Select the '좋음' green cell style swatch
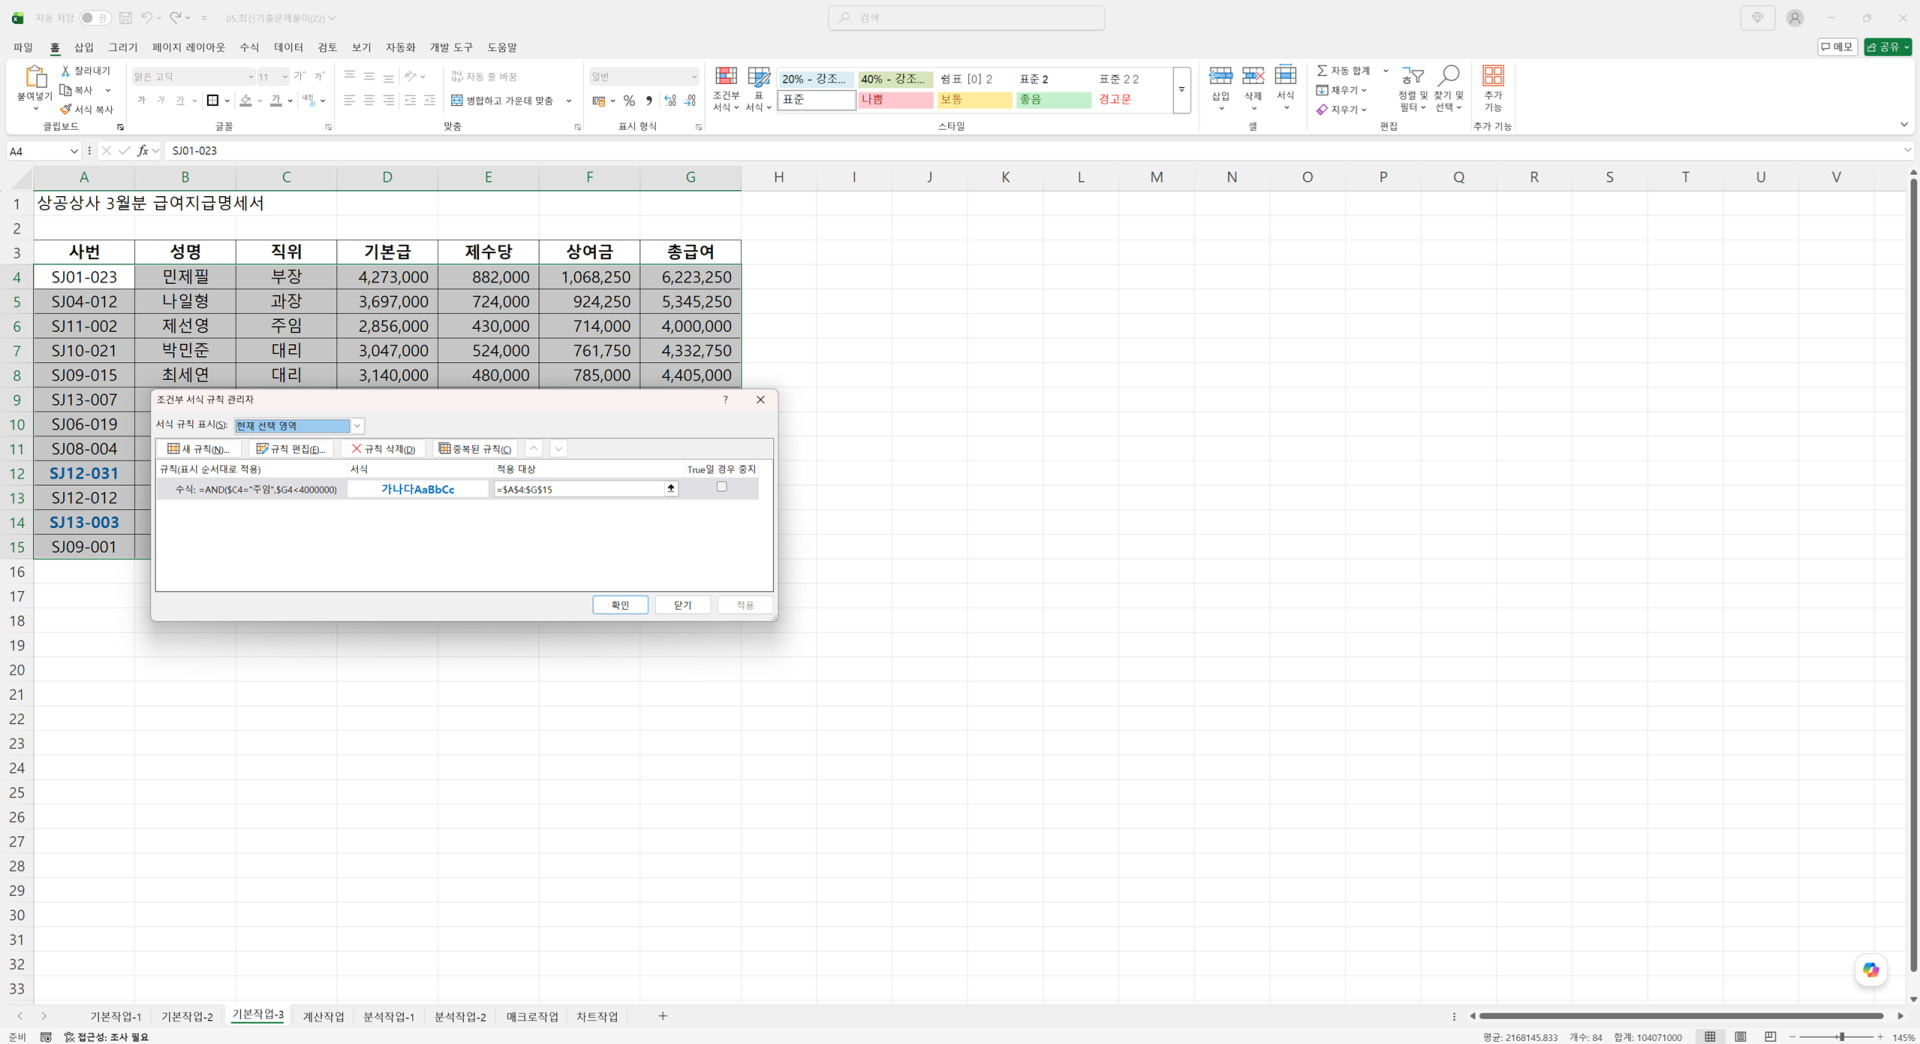The width and height of the screenshot is (1920, 1044). click(1053, 100)
